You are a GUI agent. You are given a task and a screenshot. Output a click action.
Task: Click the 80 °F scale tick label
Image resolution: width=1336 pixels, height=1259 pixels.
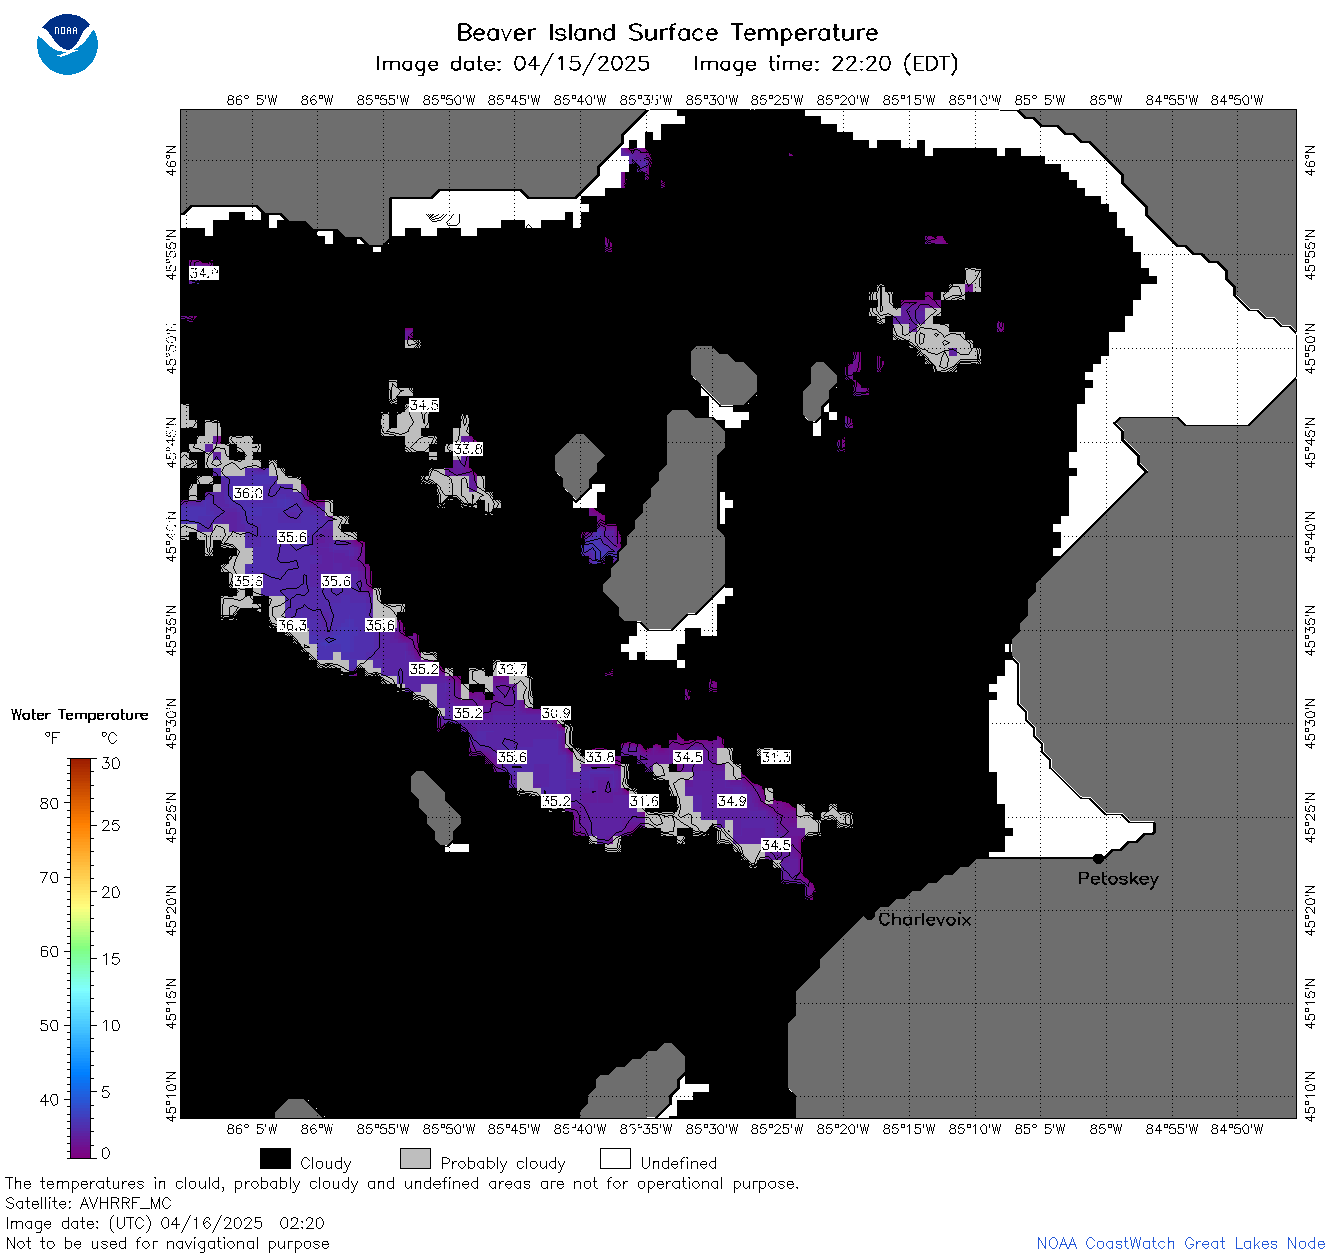[49, 803]
